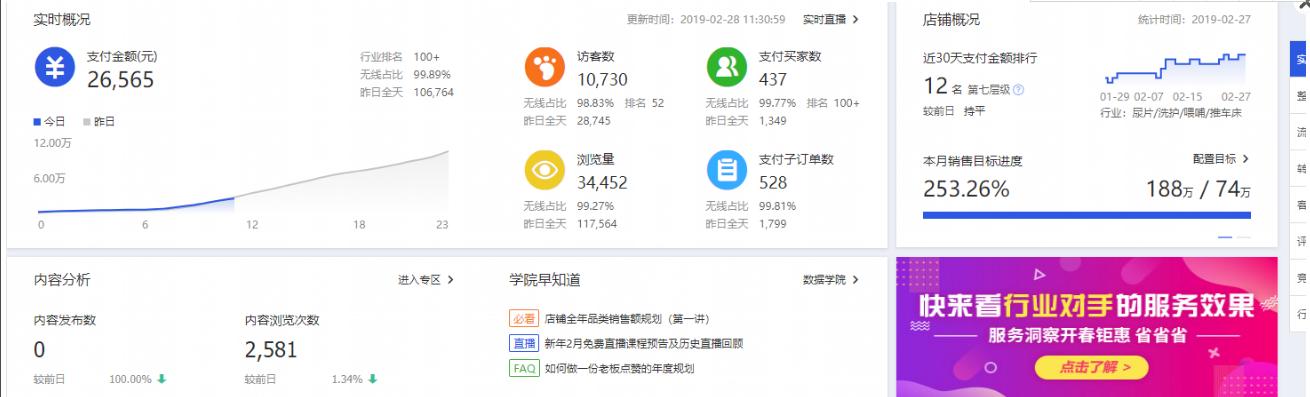Click the blue 直播 tag
Viewport: 1310px width, 397px height.
523,343
